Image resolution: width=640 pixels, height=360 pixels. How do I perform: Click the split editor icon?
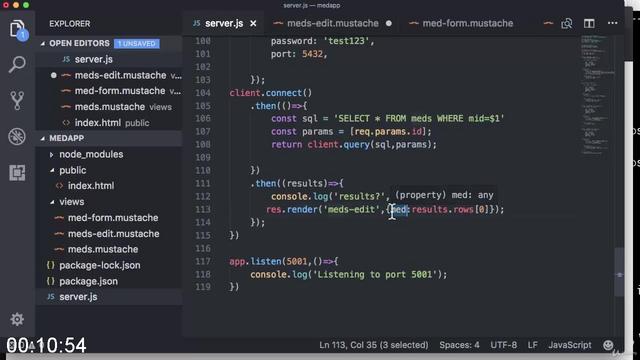pos(589,24)
